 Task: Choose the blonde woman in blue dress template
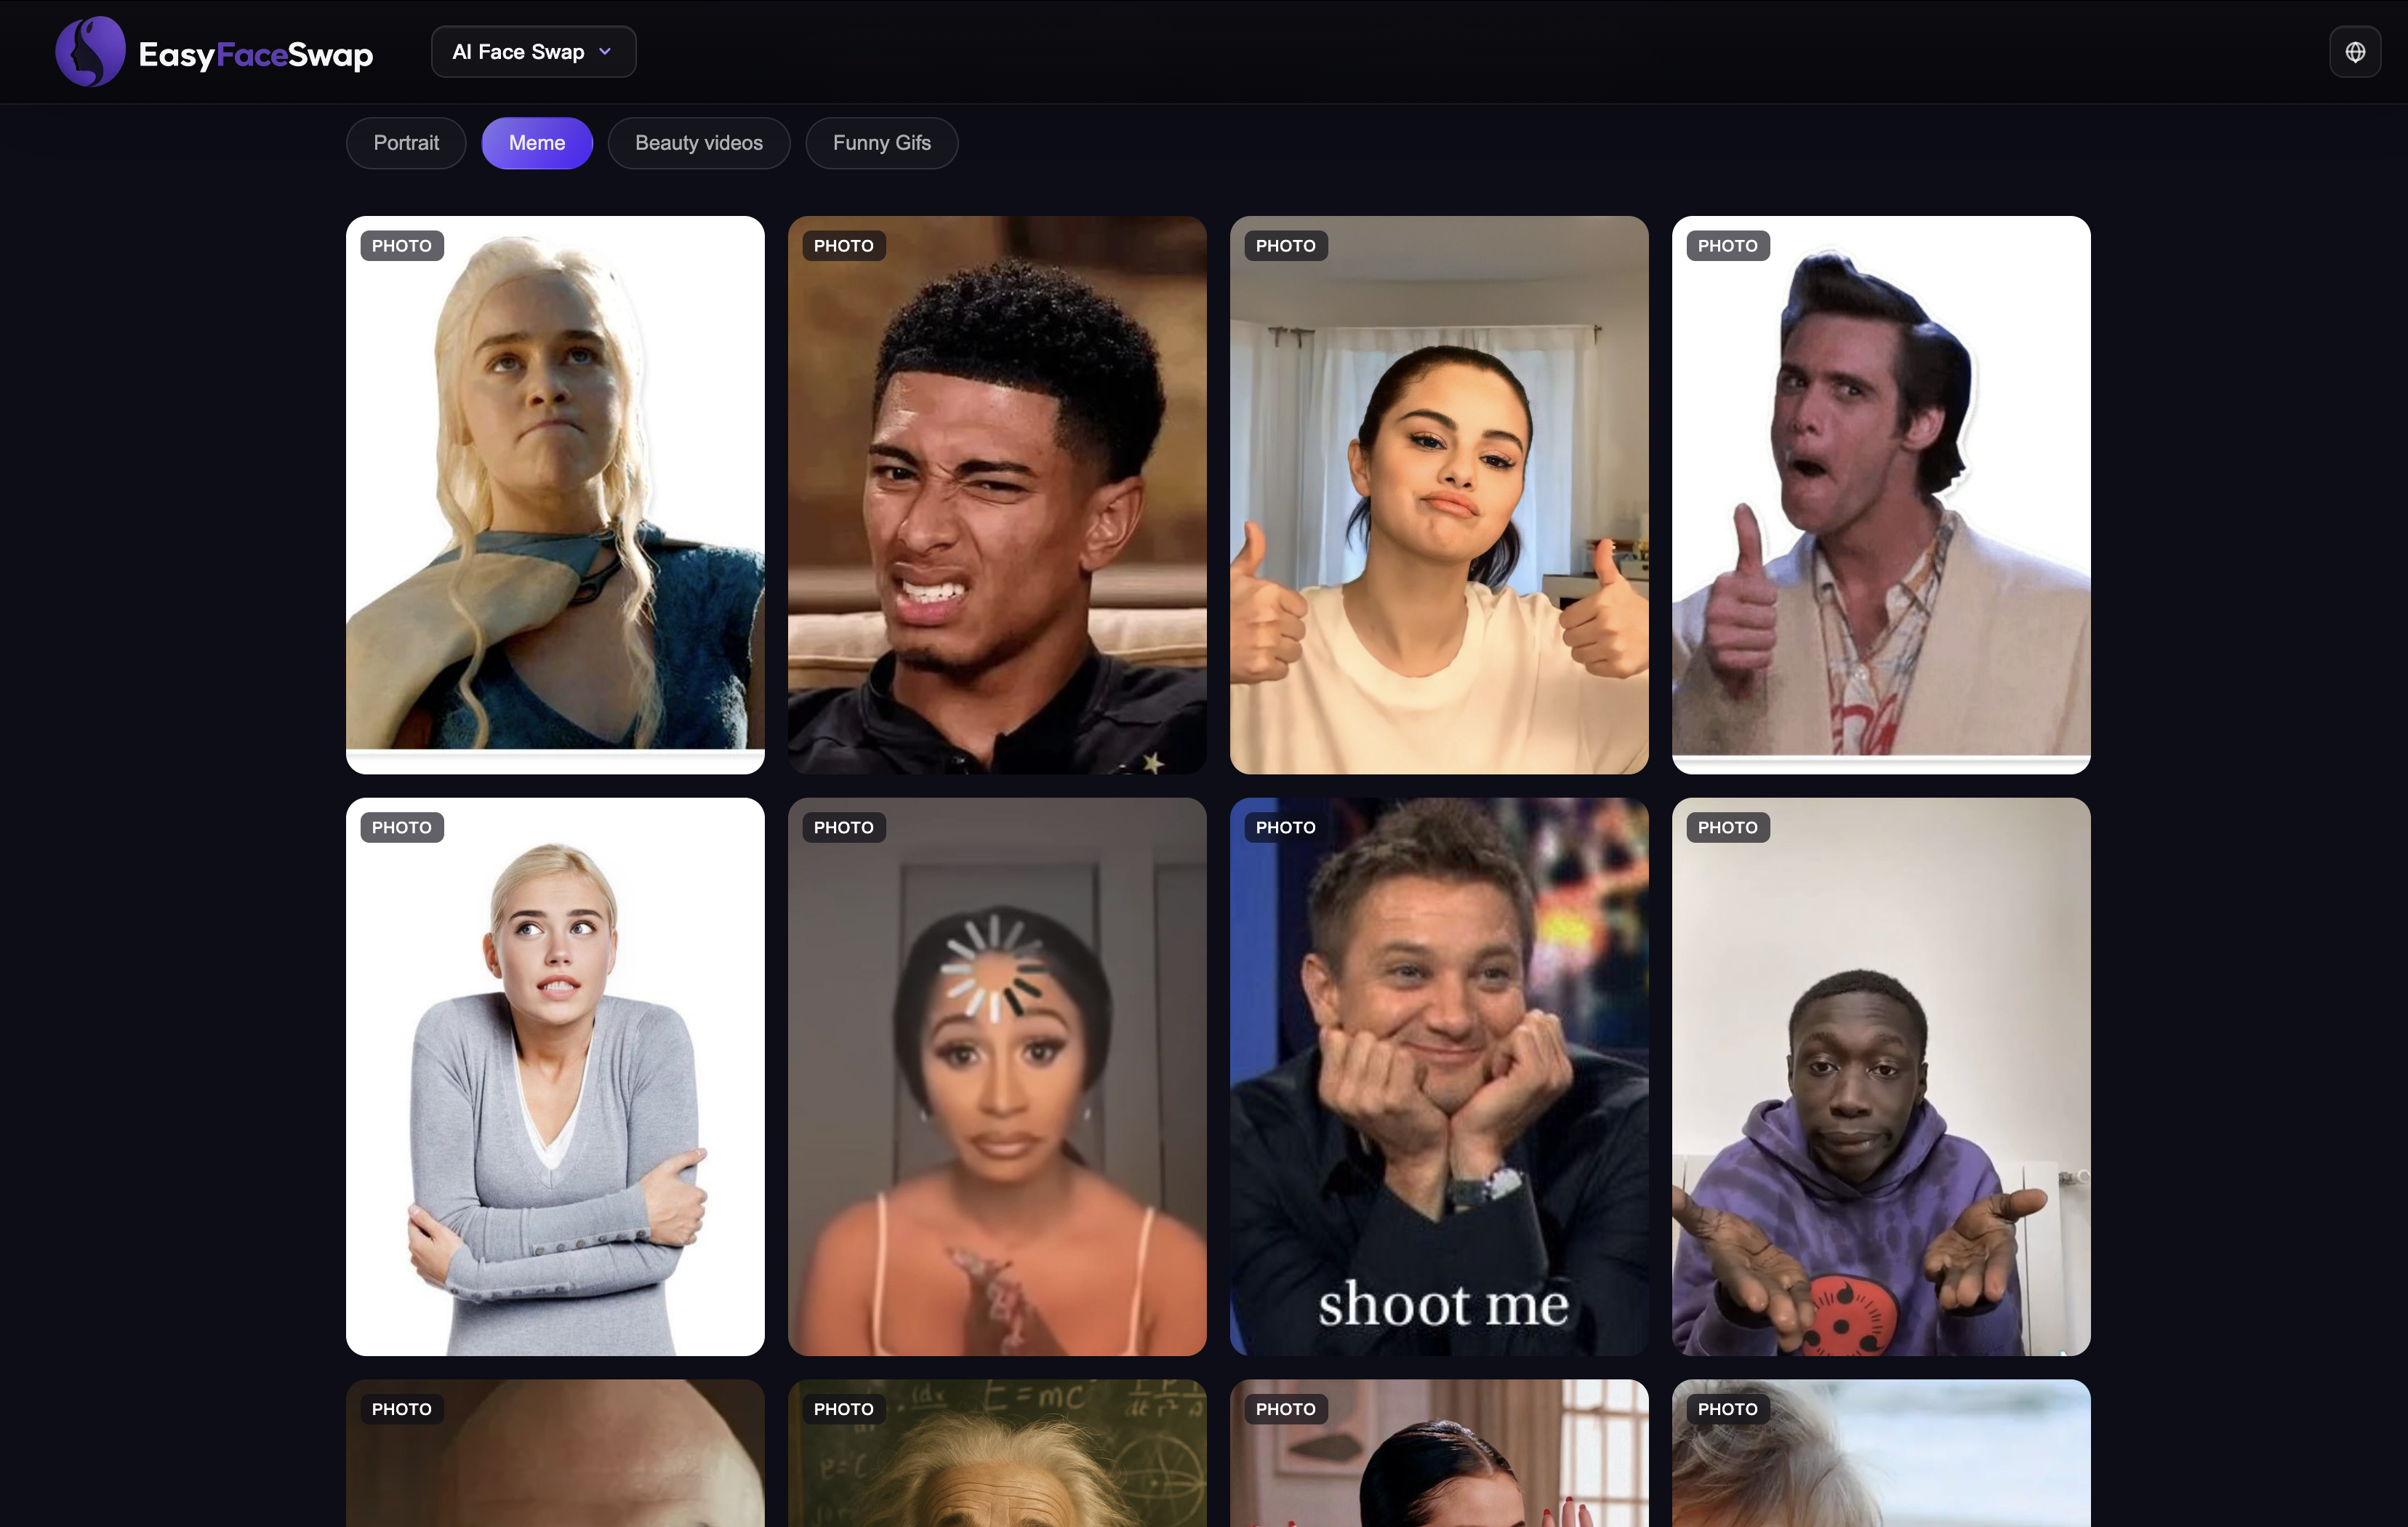(x=555, y=495)
